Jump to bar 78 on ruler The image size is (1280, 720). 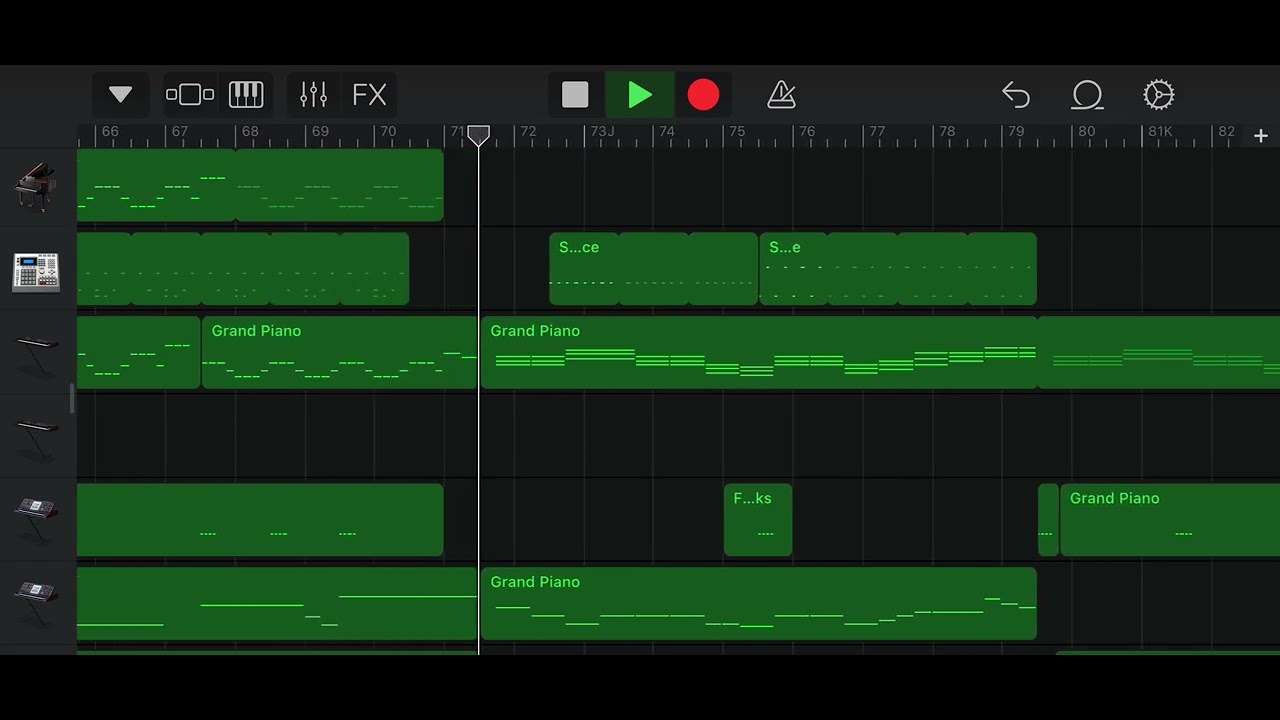(947, 132)
